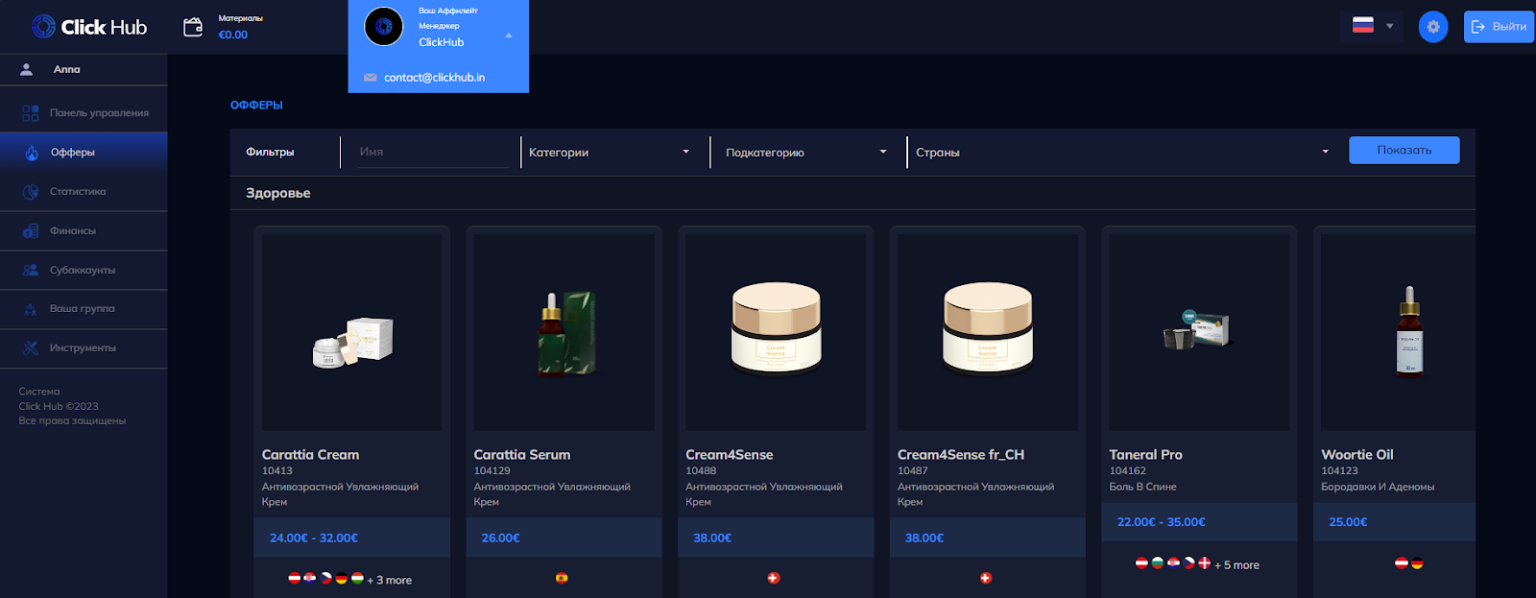
Task: Select Офферы in the sidebar
Action: point(84,152)
